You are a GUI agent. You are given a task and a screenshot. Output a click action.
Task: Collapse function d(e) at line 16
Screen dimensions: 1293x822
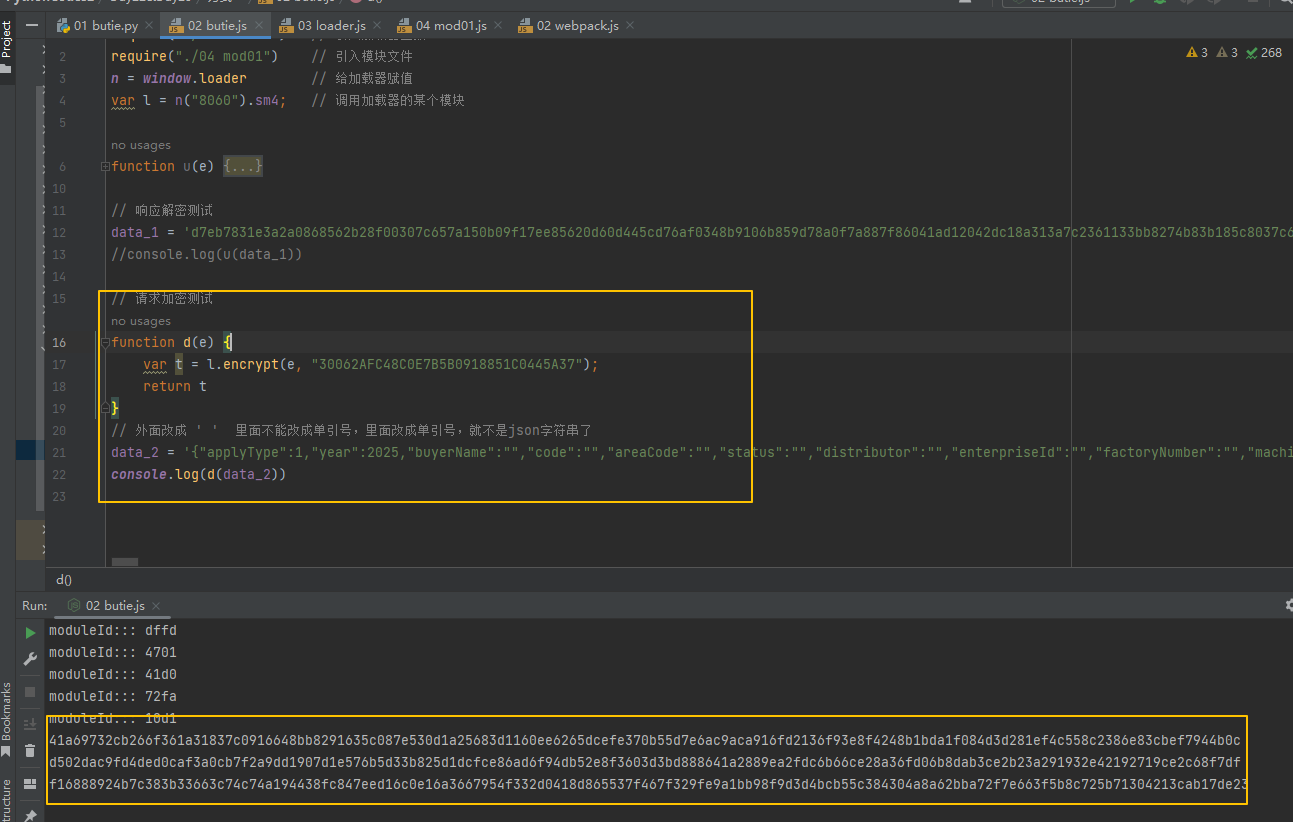(105, 342)
